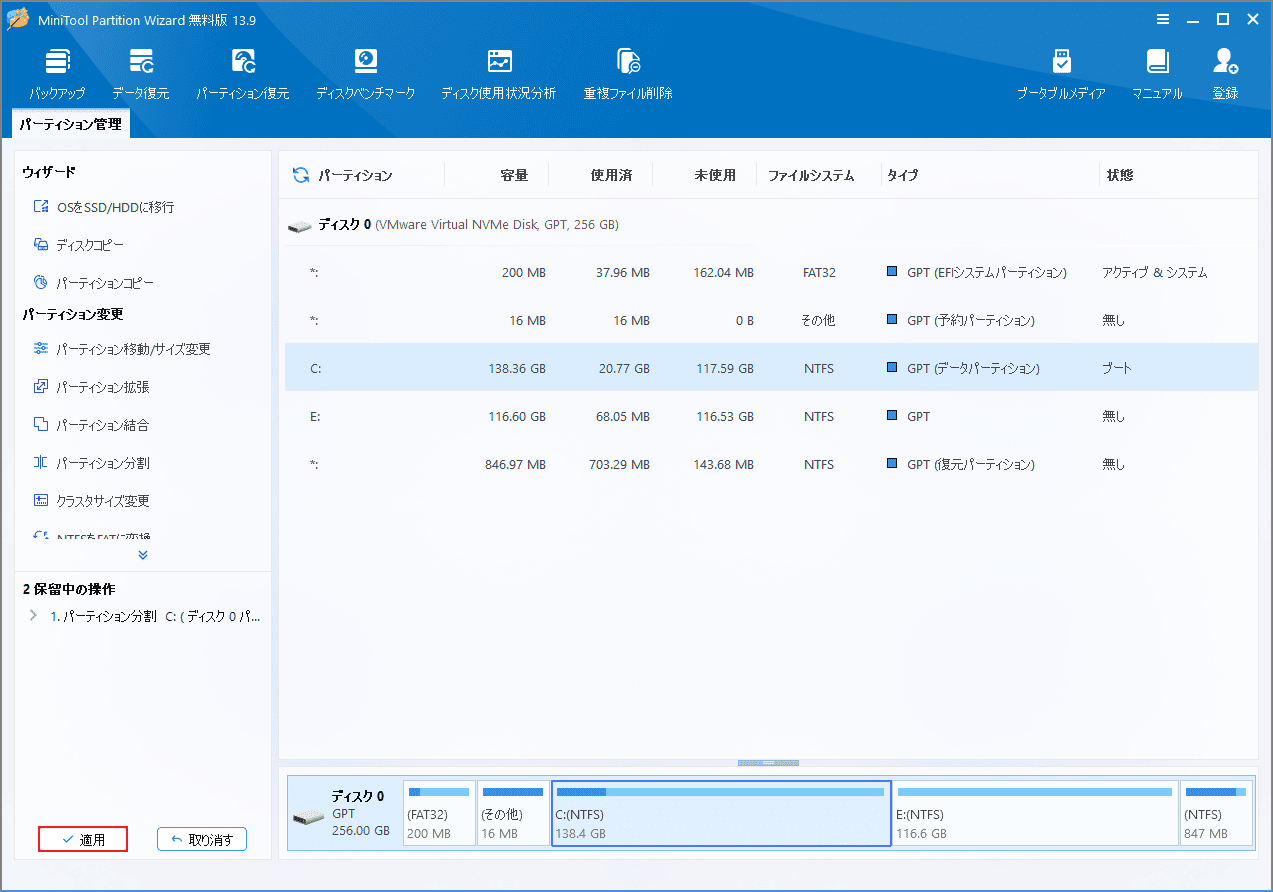This screenshot has height=892, width=1273.
Task: Launch データ復元 data recovery
Action: [x=141, y=74]
